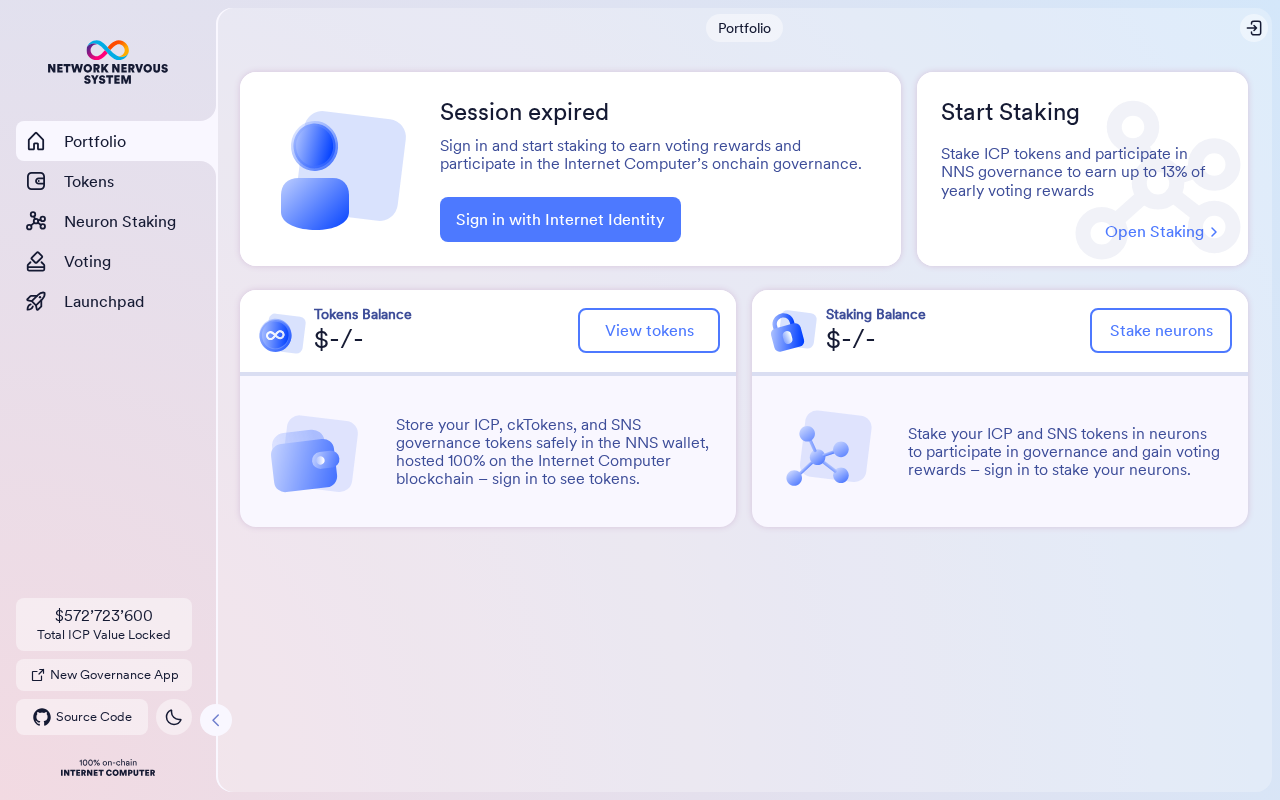
Task: Click the wallet illustration in tokens card
Action: (314, 454)
